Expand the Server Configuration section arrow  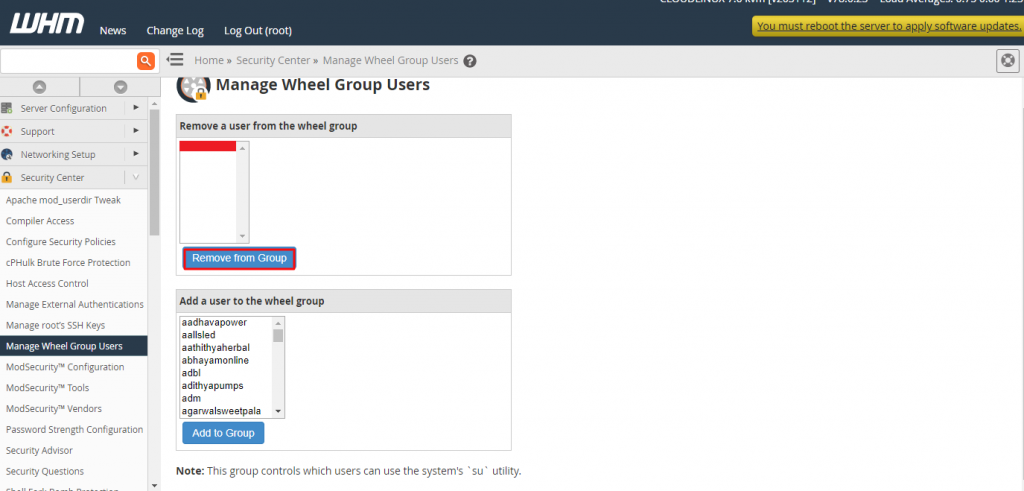pyautogui.click(x=136, y=108)
